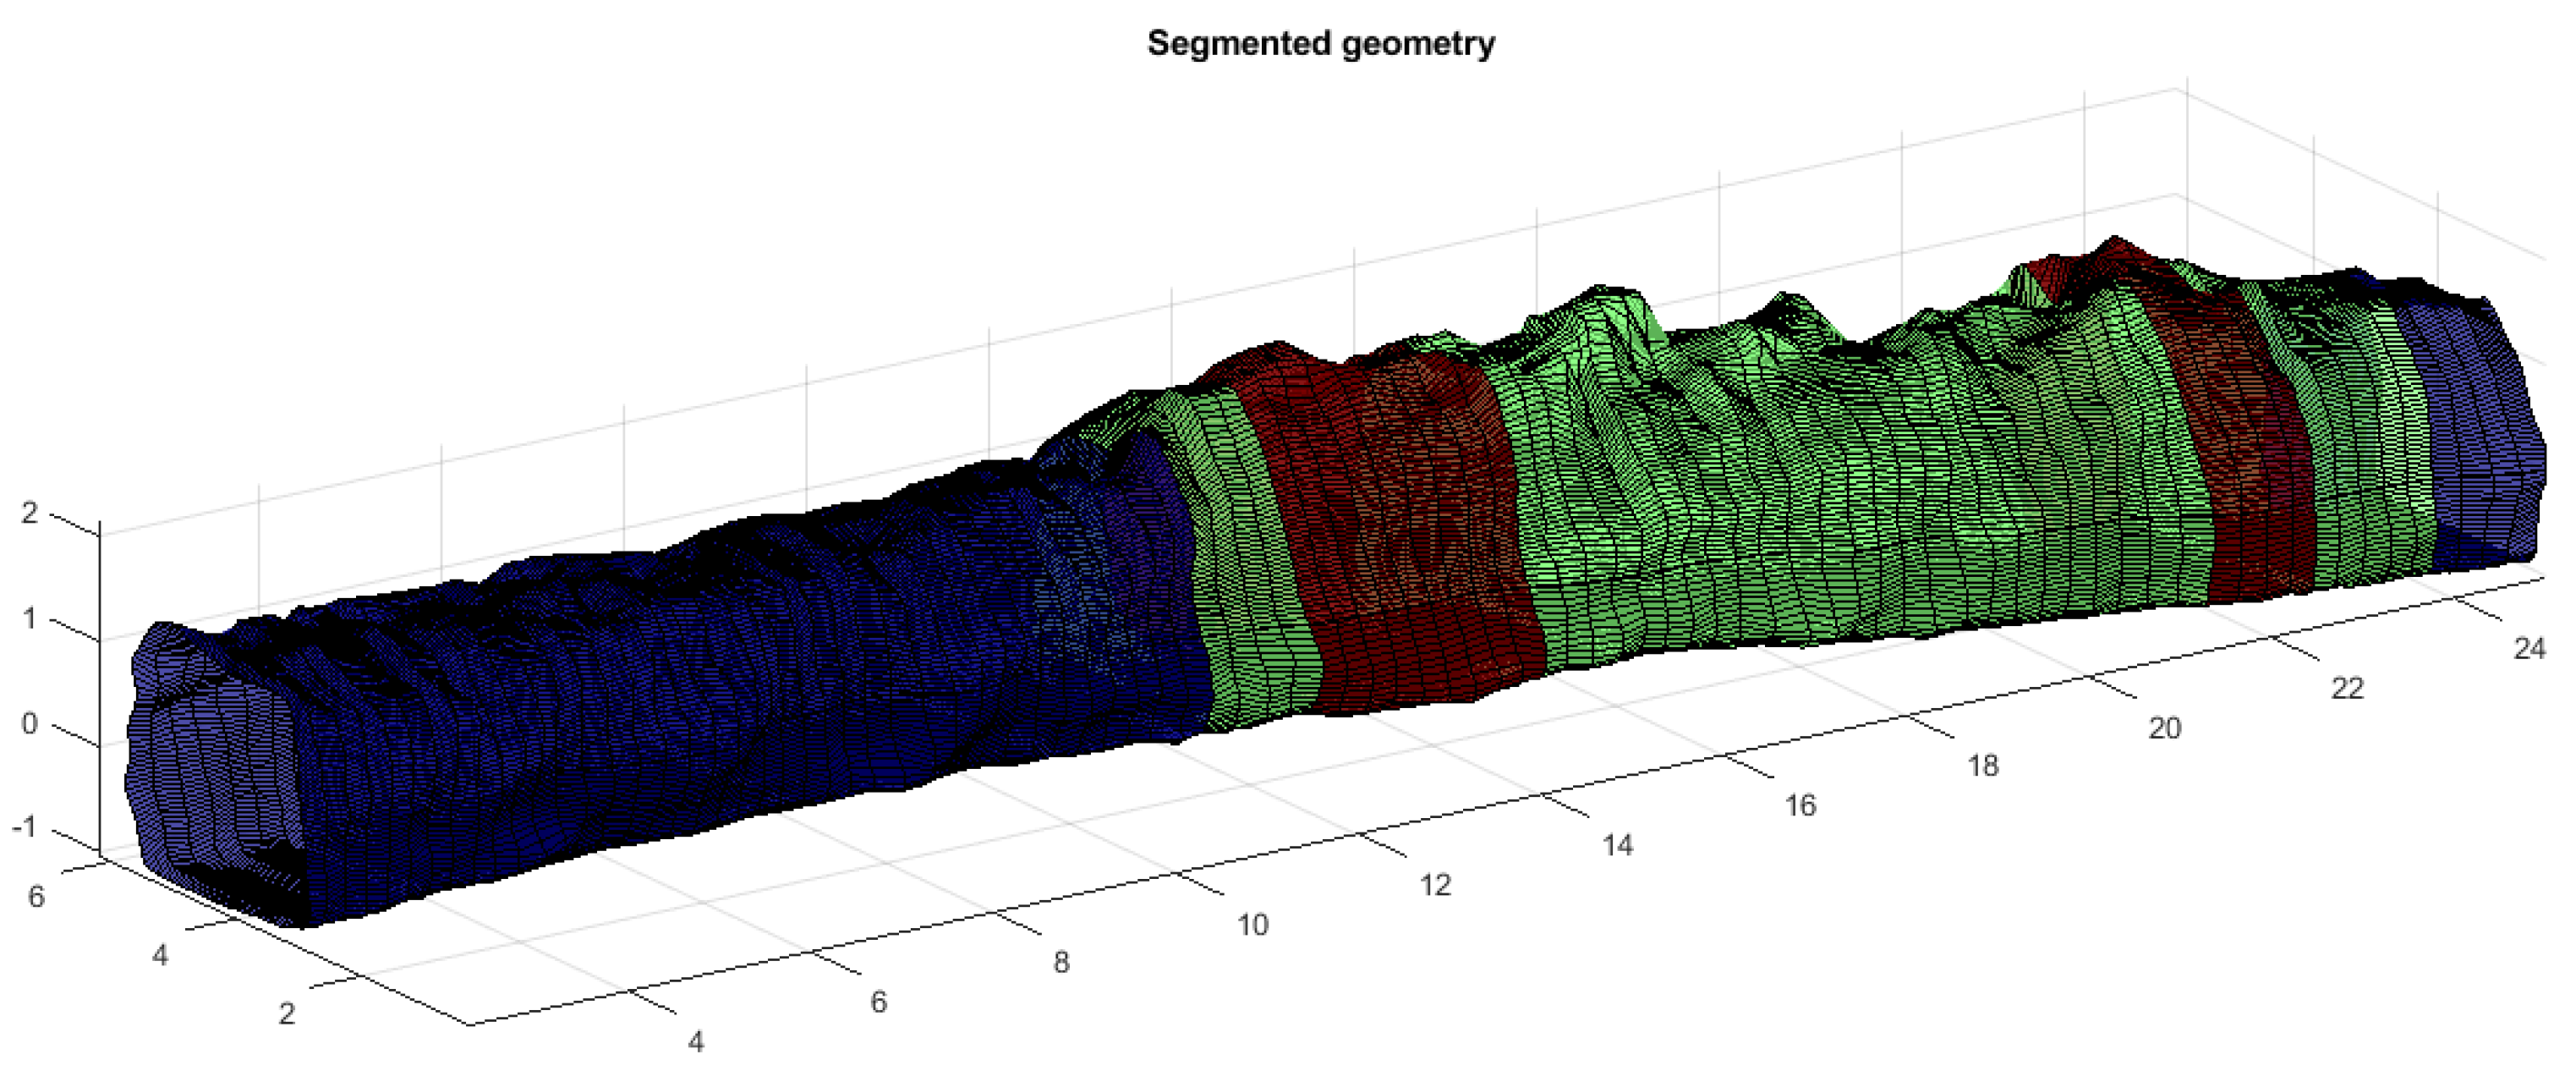Click the 'Segmented geometry' plot title
The height and width of the screenshot is (1082, 2576).
pos(1320,44)
